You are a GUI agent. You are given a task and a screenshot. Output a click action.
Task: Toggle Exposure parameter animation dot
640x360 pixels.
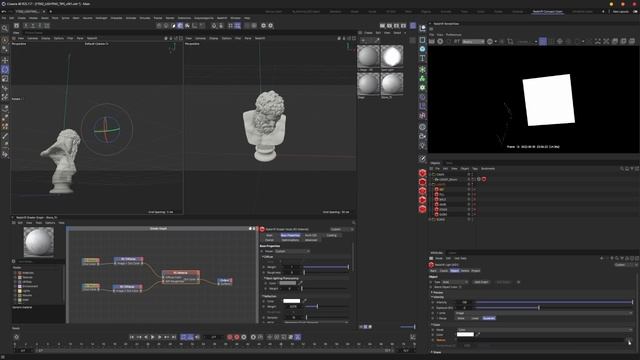click(x=433, y=308)
